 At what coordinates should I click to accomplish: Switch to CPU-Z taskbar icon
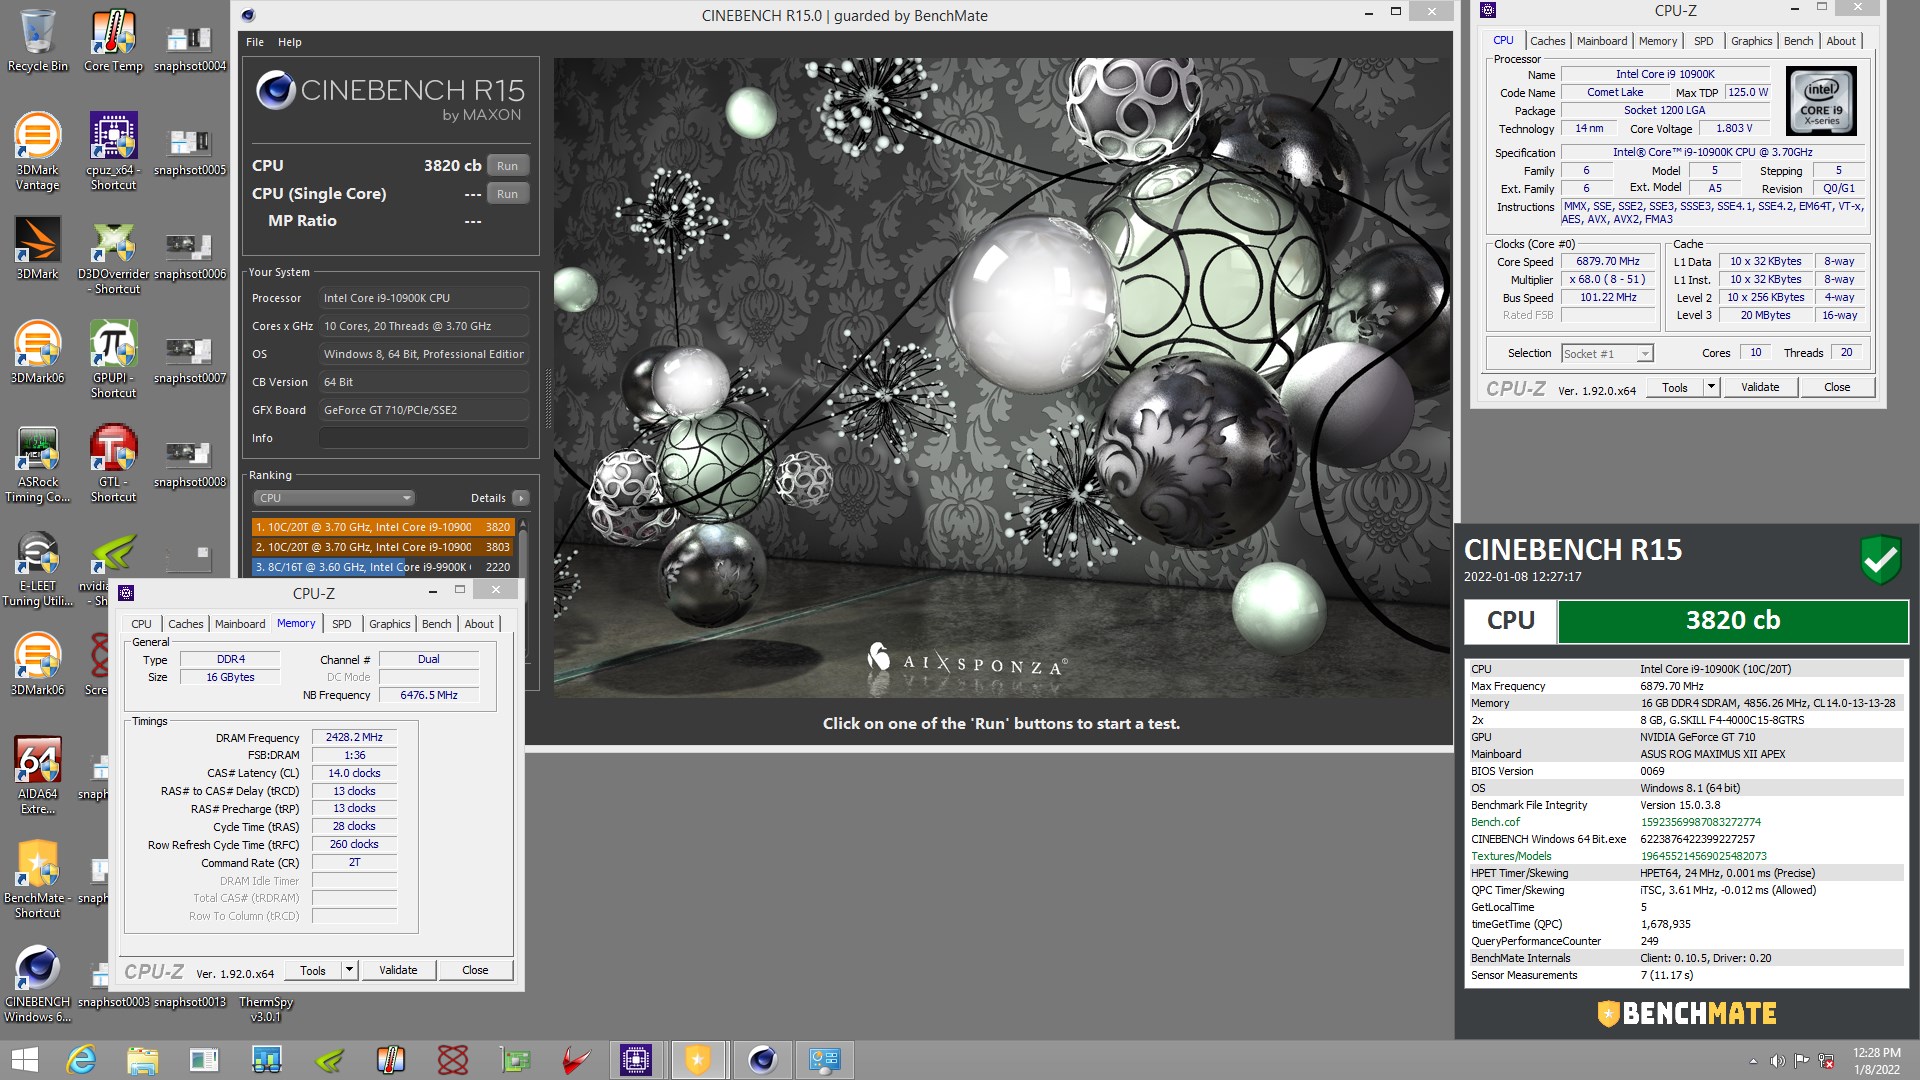[x=636, y=1060]
